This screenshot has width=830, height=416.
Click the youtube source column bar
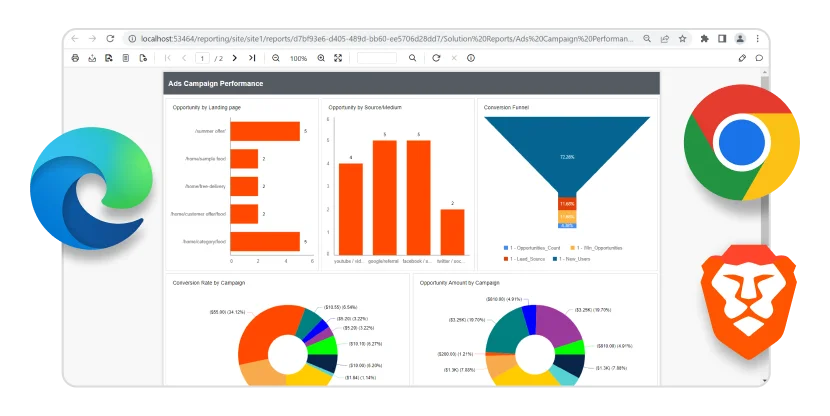[351, 209]
